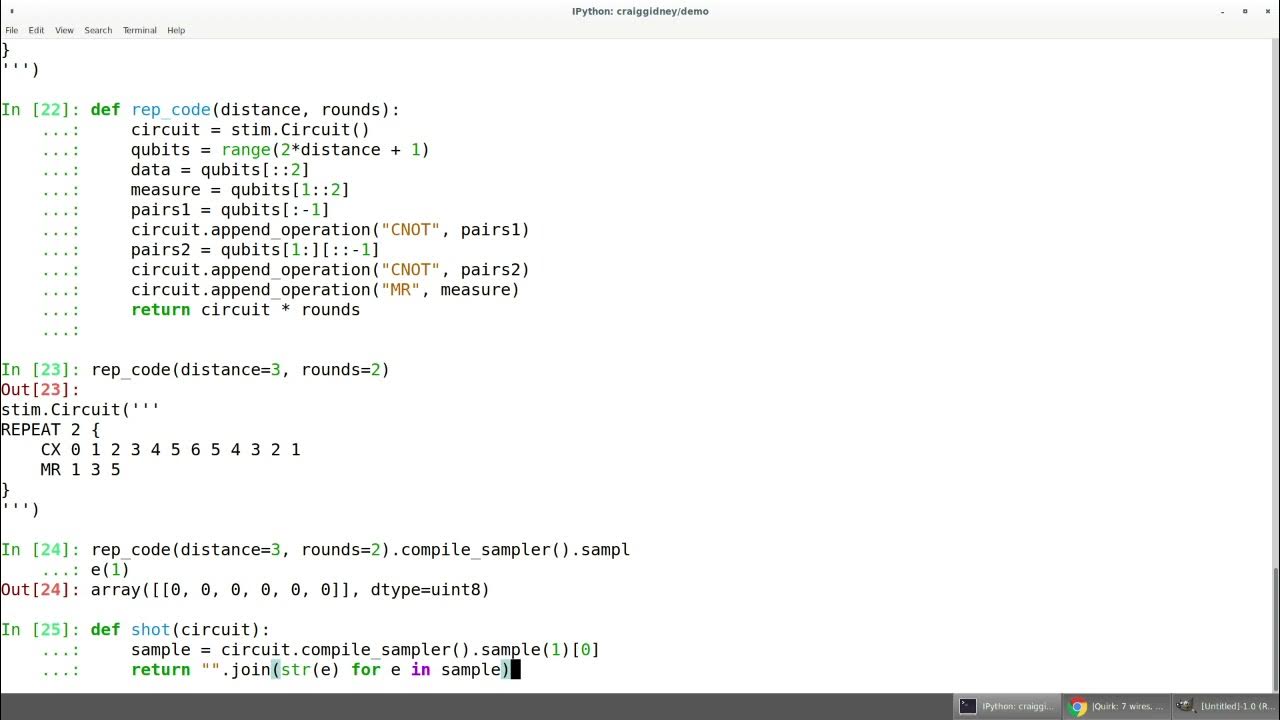
Task: Click the window menu icon in title bar
Action: [x=12, y=11]
